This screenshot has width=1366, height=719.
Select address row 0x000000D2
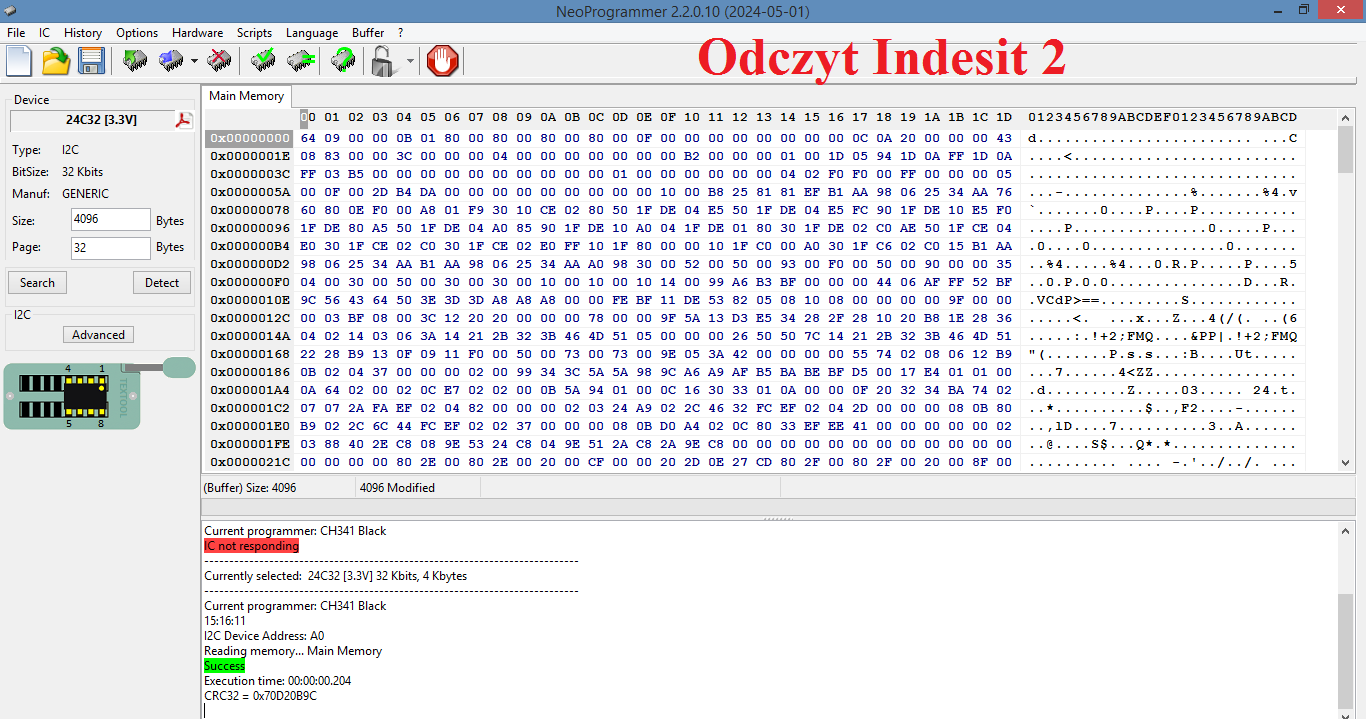click(250, 264)
